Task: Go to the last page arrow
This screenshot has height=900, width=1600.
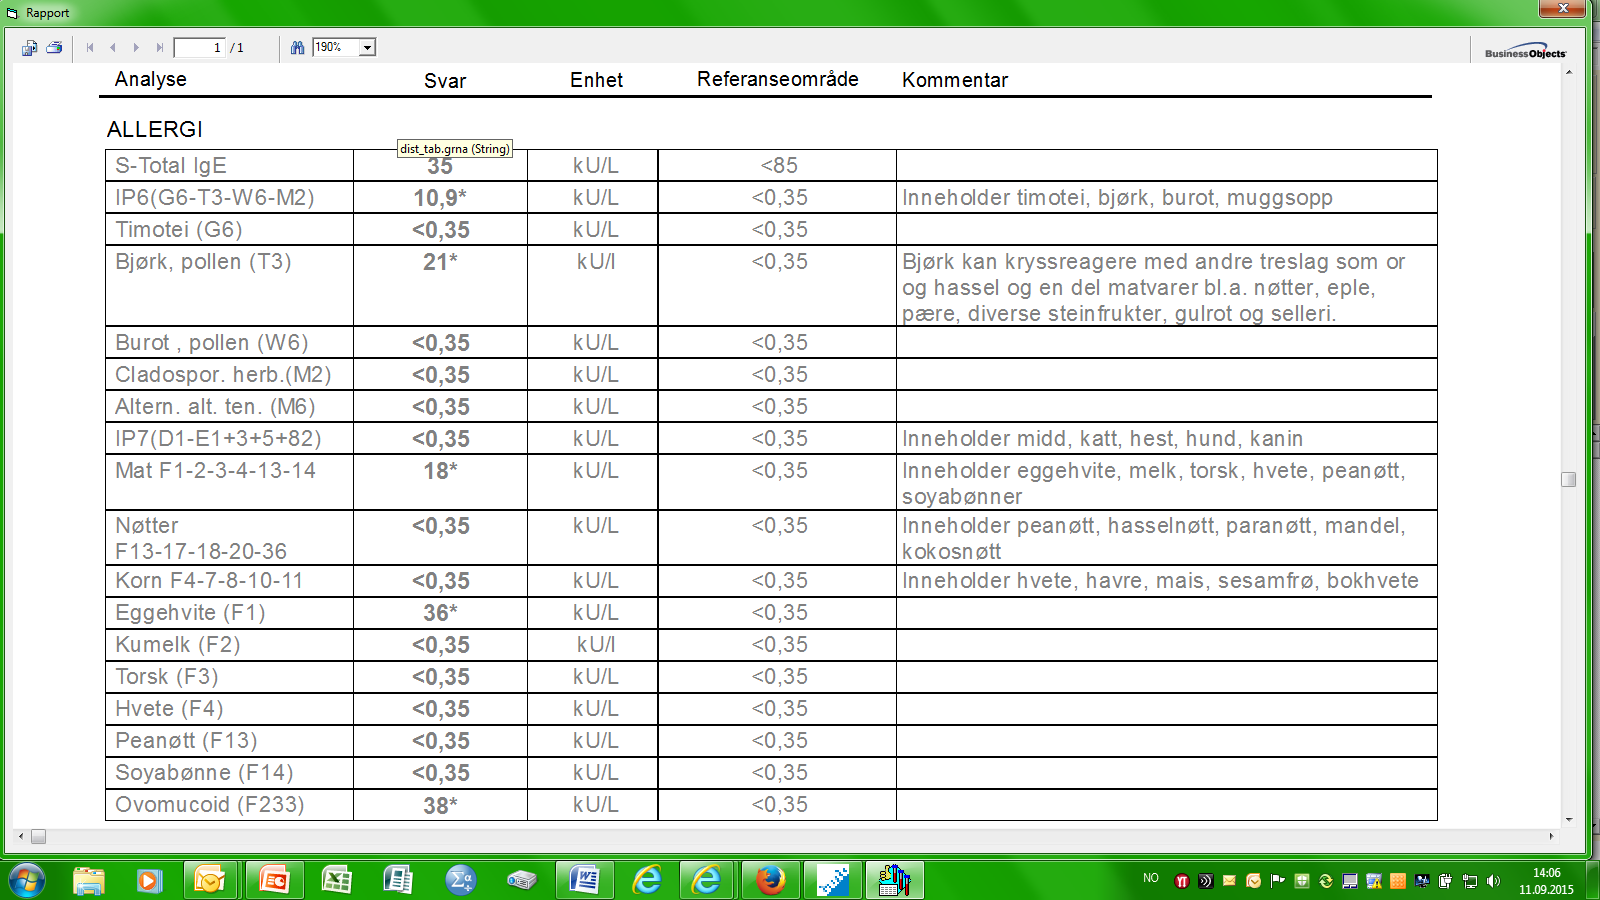Action: 159,47
